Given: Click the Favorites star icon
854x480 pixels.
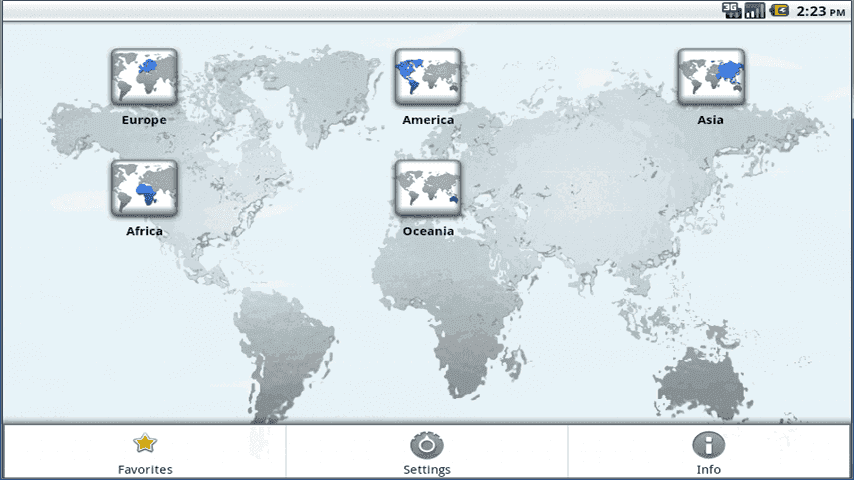Looking at the screenshot, I should pyautogui.click(x=145, y=443).
